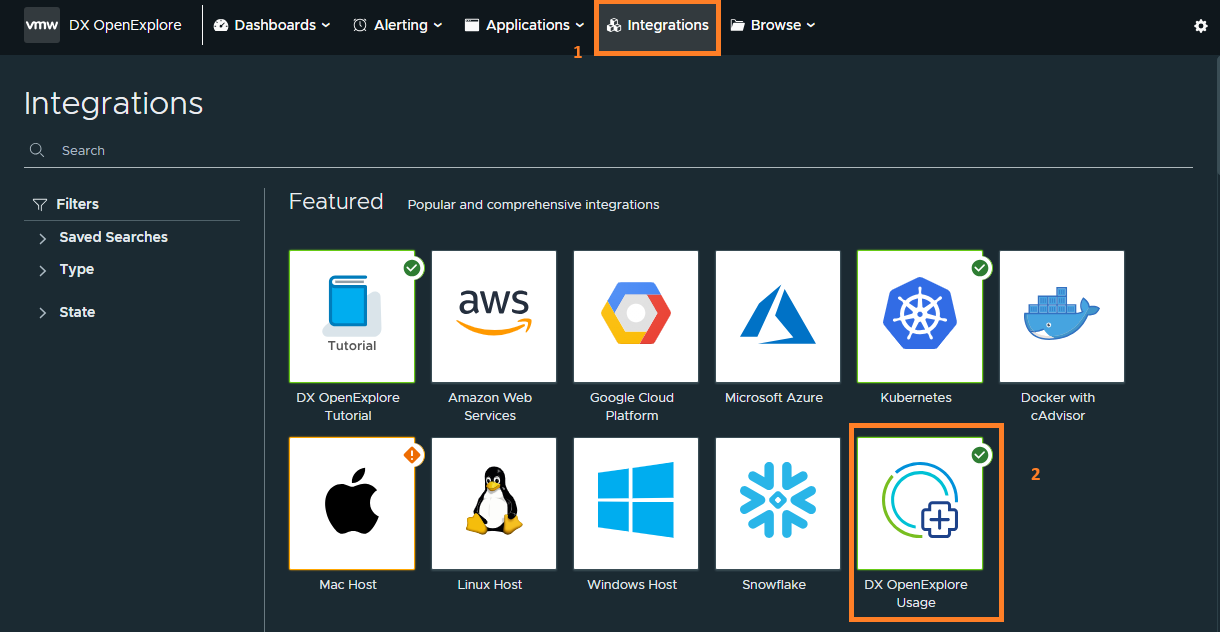Open the Microsoft Azure integration tile
This screenshot has height=632, width=1220.
click(778, 316)
